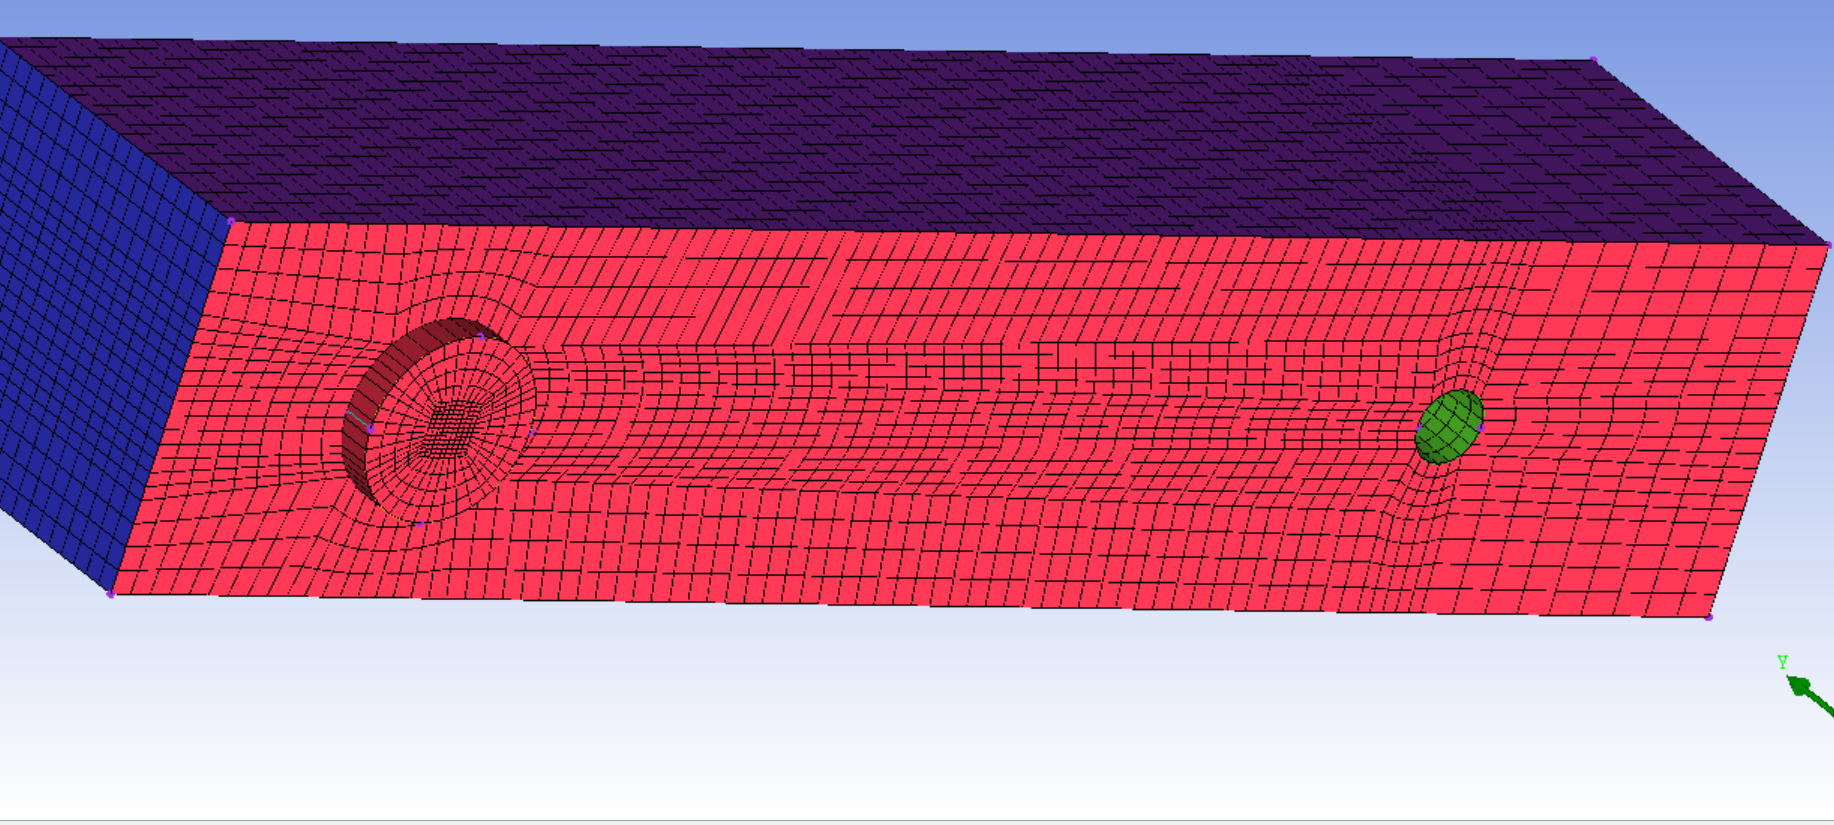
Task: Pick the vertex at bottom-right corner of red face
Action: pyautogui.click(x=1709, y=617)
